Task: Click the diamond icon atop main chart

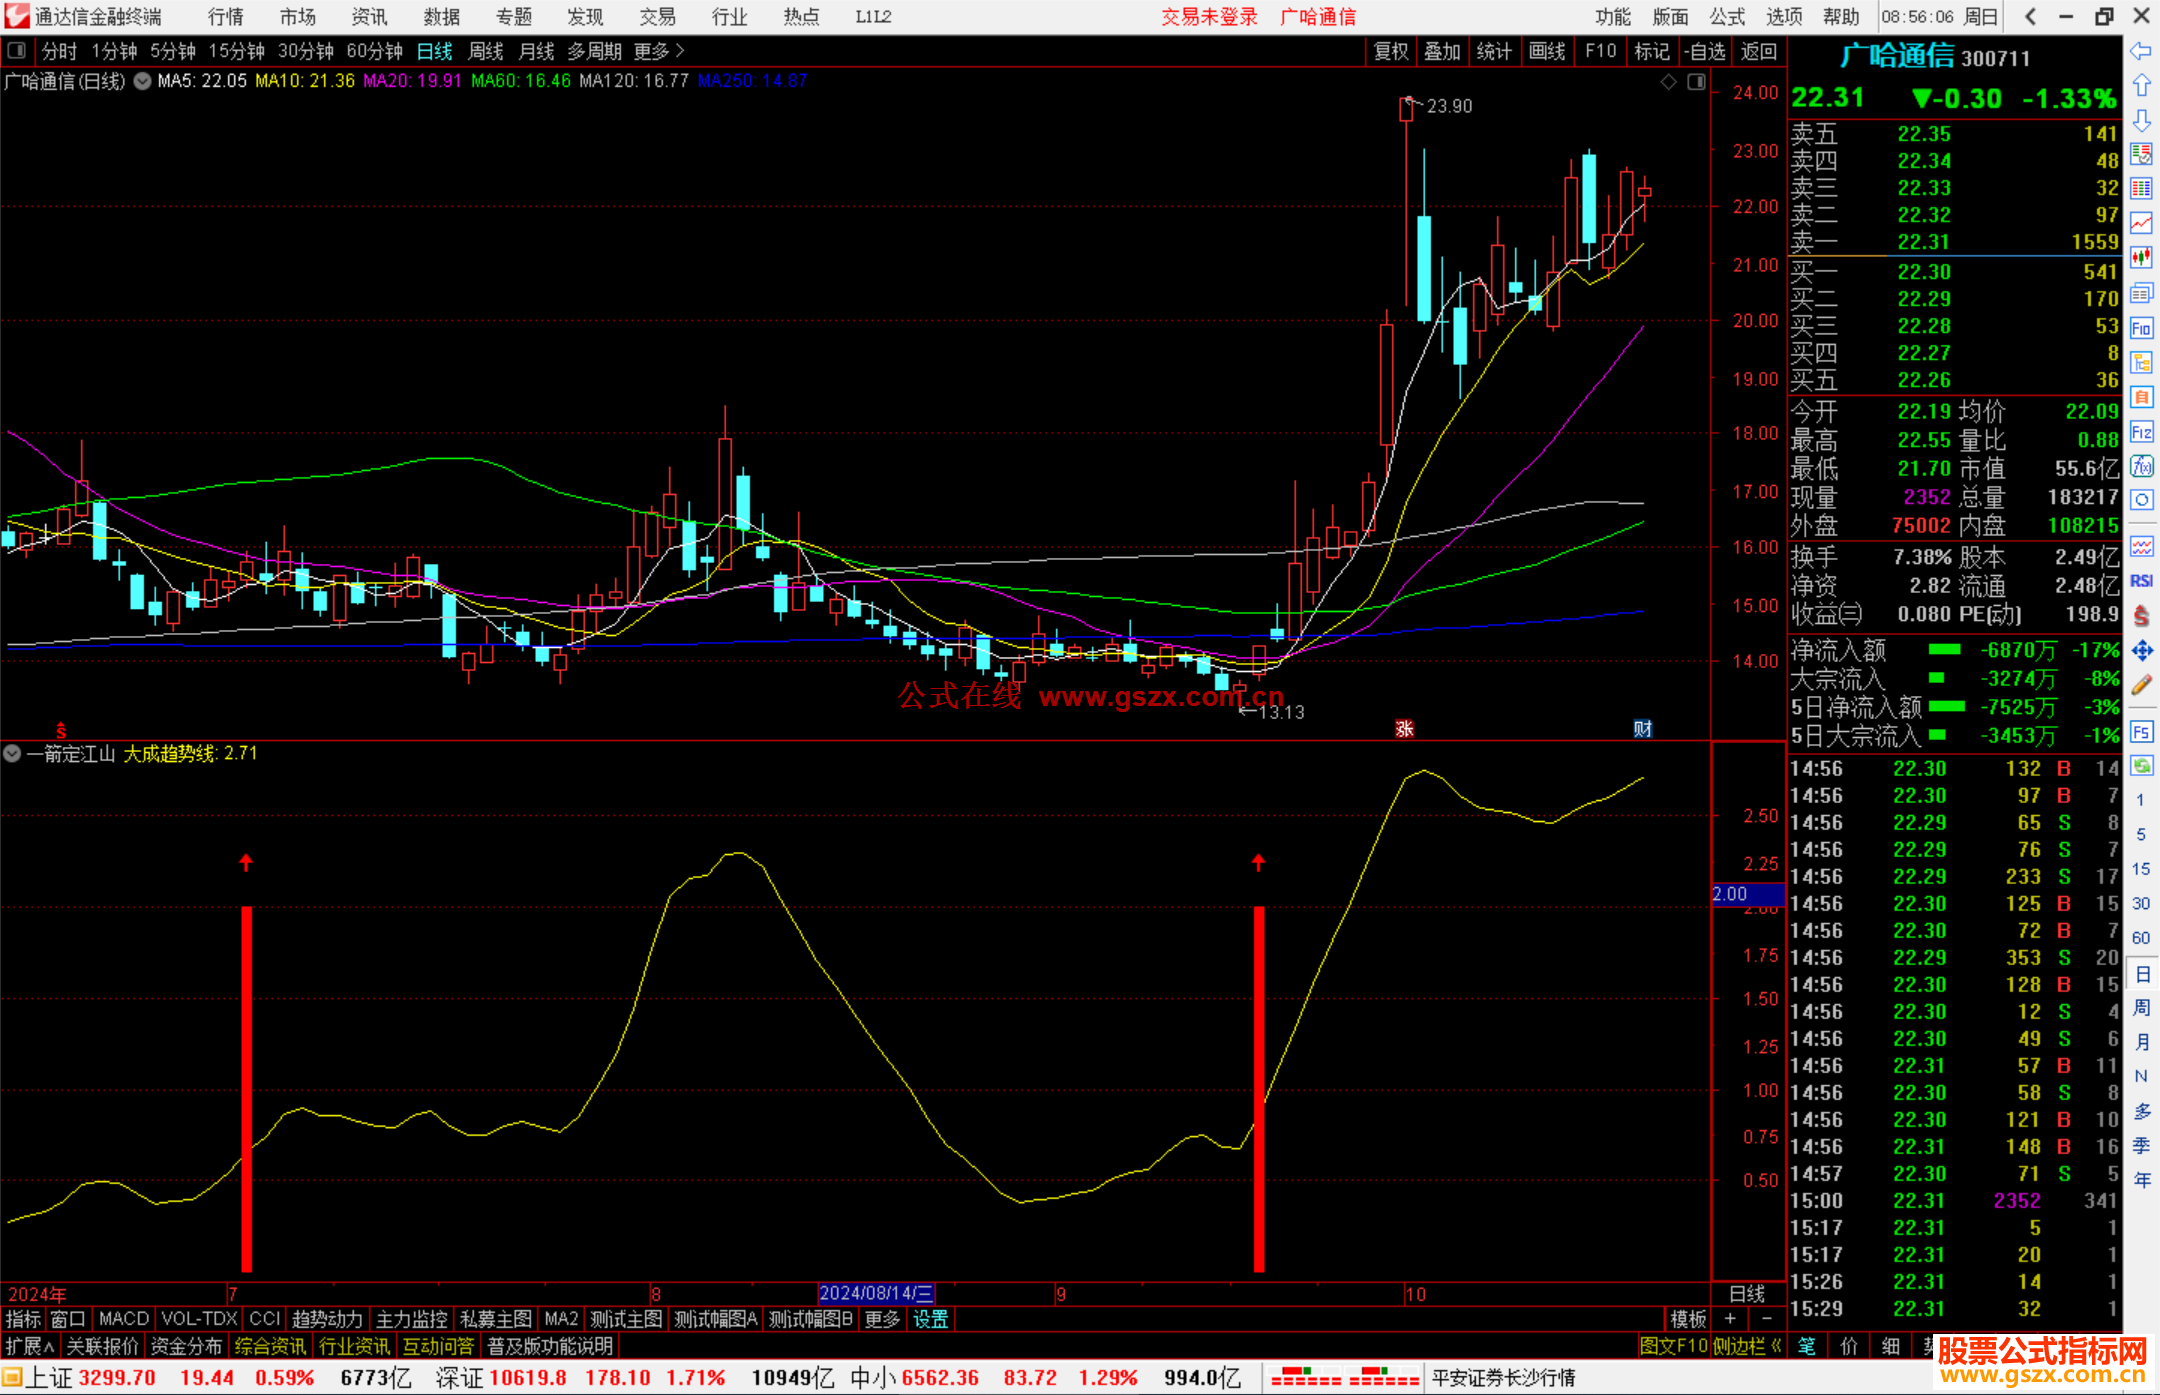Action: click(x=1668, y=82)
